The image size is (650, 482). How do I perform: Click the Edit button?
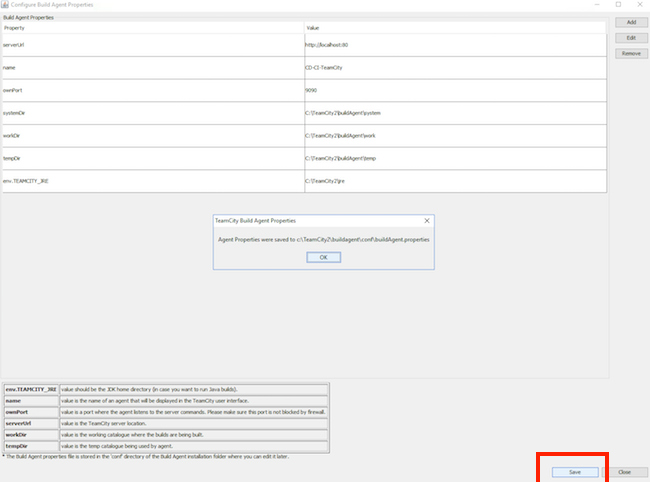click(631, 38)
